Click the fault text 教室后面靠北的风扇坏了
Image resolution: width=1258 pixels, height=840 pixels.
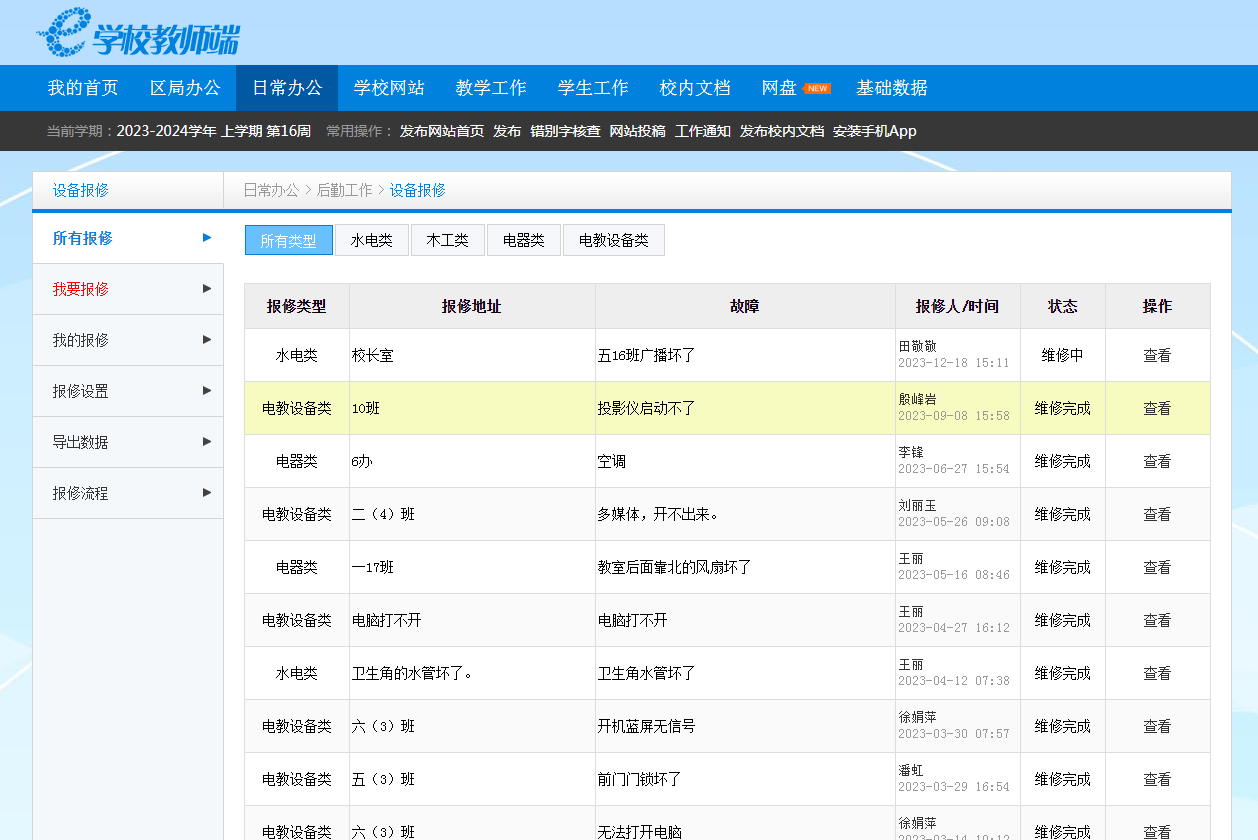674,567
